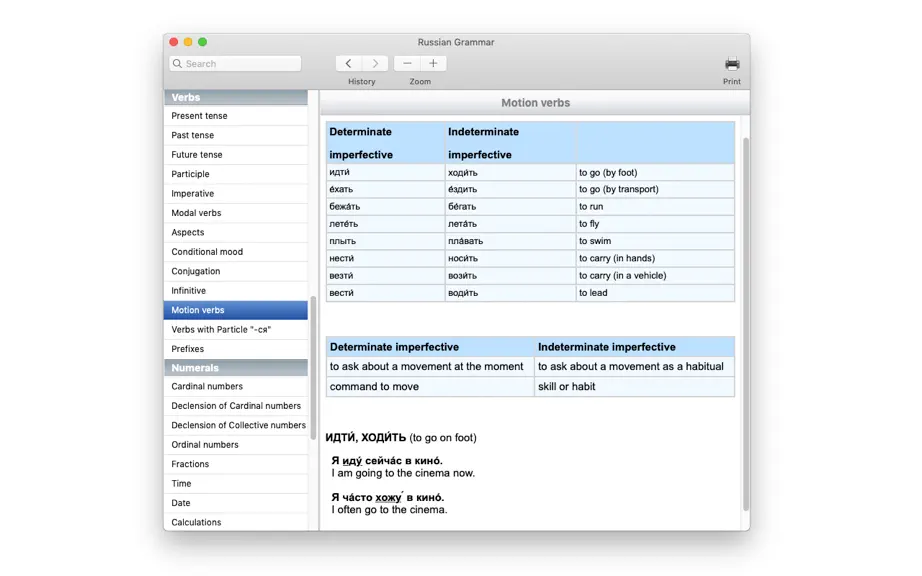This screenshot has width=922, height=576.
Task: Select Prefixes in the sidebar
Action: click(x=236, y=349)
